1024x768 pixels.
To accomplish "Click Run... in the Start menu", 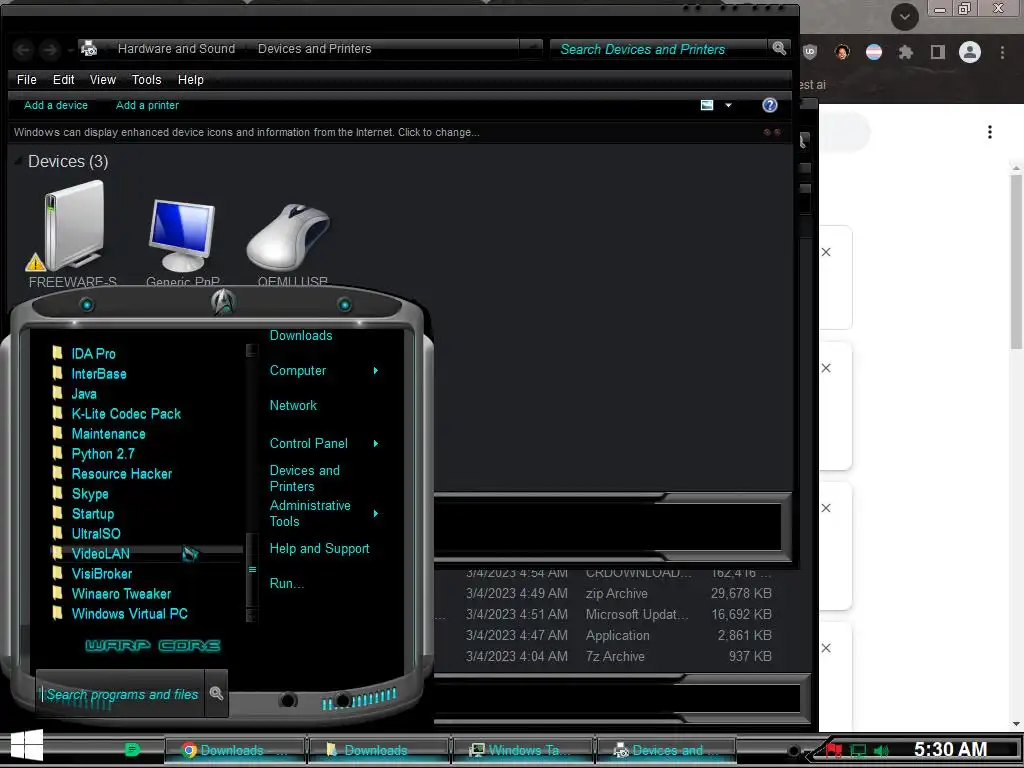I will coord(287,584).
